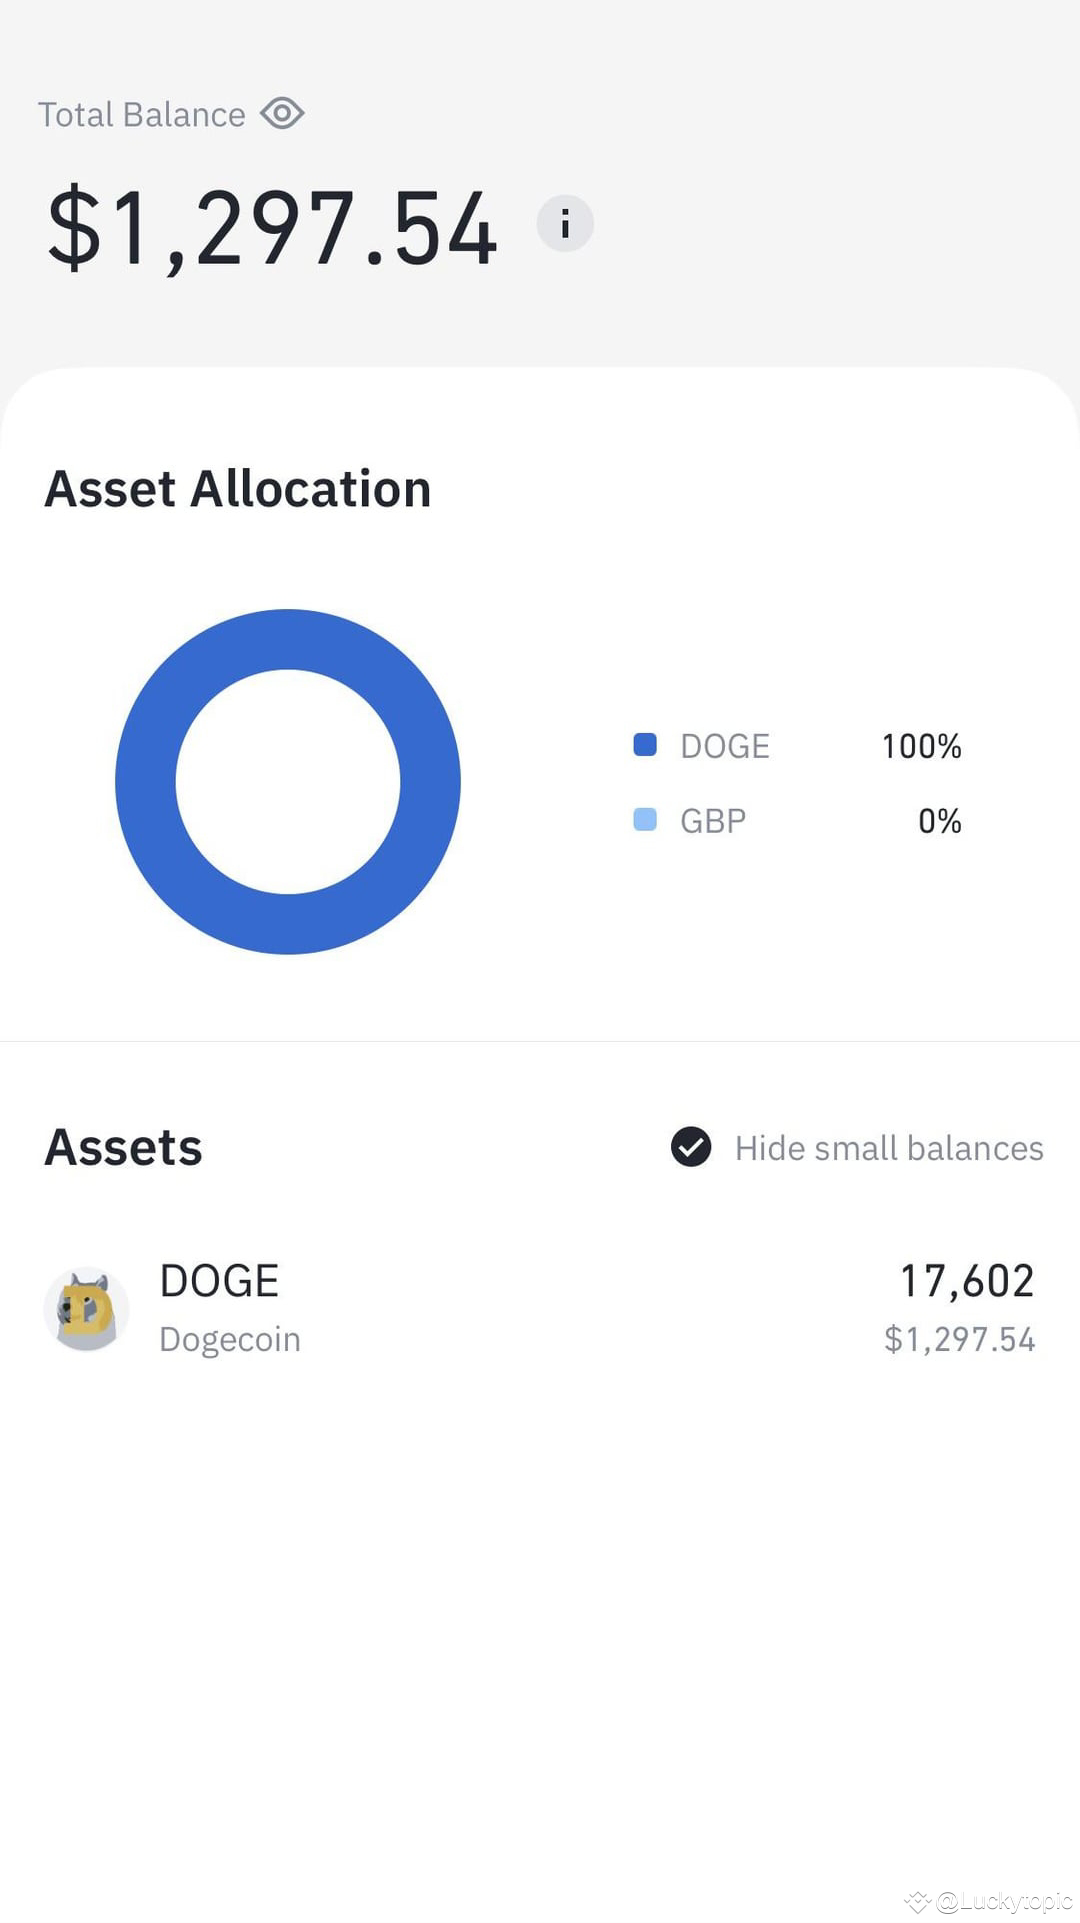Uncheck Hide small balances checkbox
The height and width of the screenshot is (1923, 1080).
click(691, 1147)
